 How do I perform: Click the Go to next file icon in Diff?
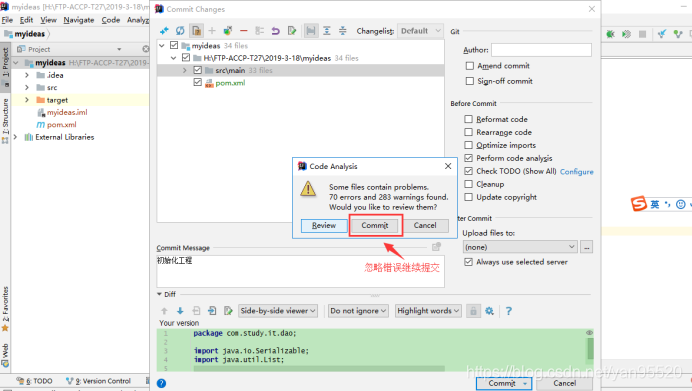click(212, 311)
